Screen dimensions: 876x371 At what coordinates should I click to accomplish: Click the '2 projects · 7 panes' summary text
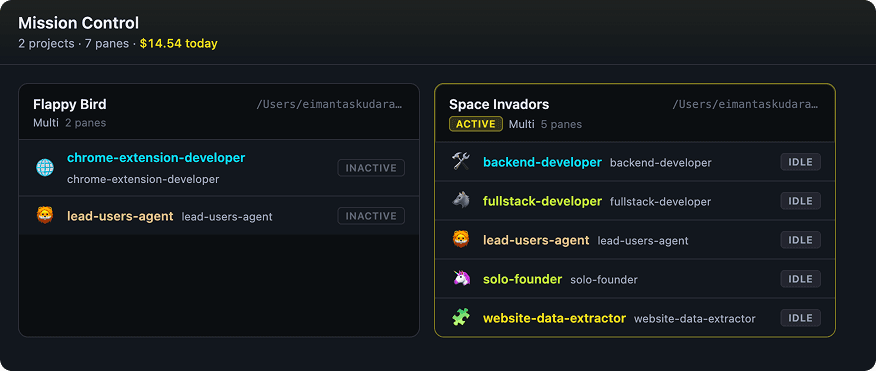pos(73,44)
